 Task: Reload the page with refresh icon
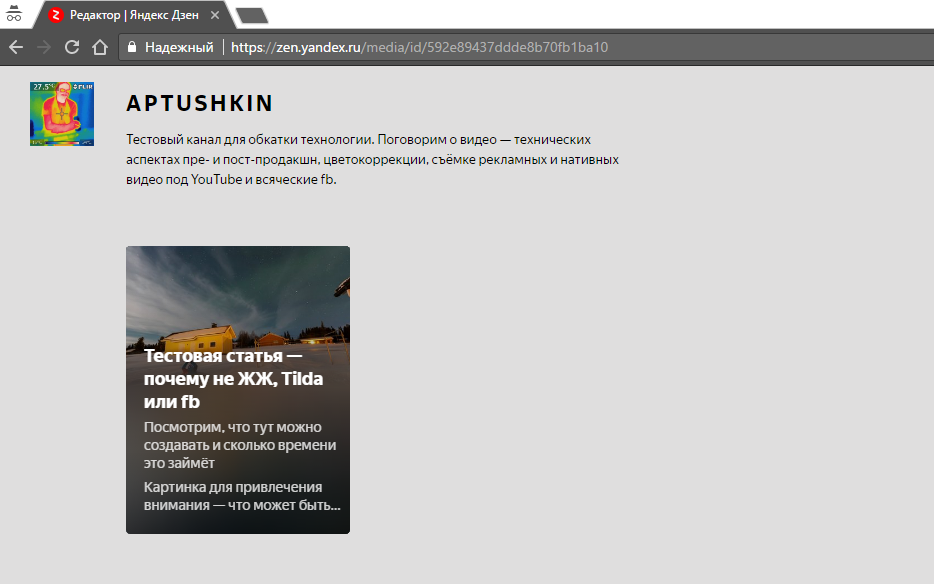pos(72,47)
